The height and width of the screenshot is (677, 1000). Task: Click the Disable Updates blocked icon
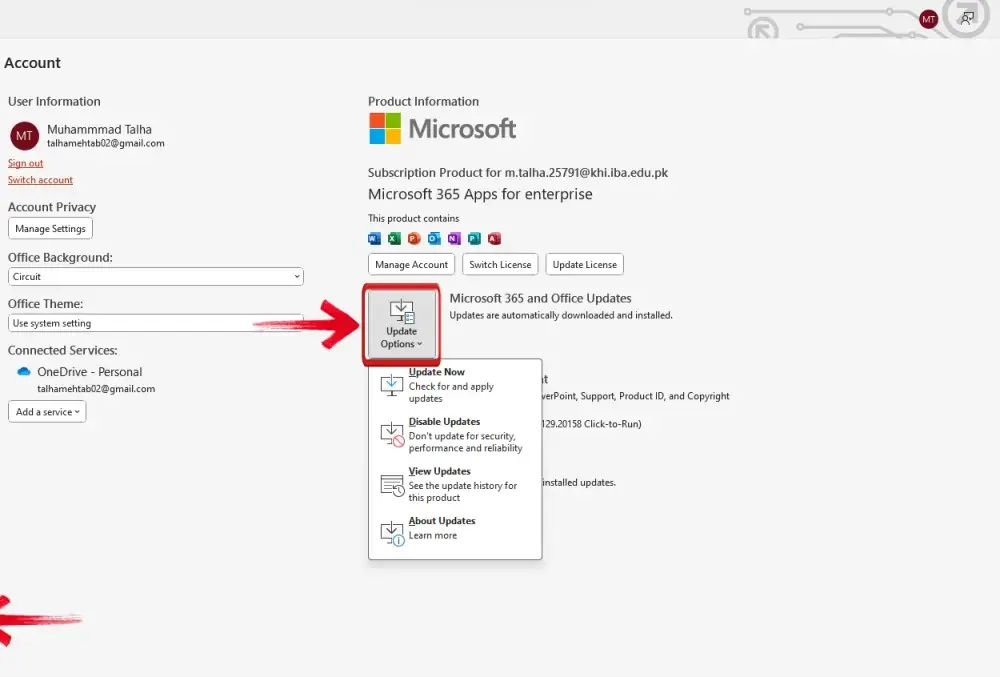point(392,435)
